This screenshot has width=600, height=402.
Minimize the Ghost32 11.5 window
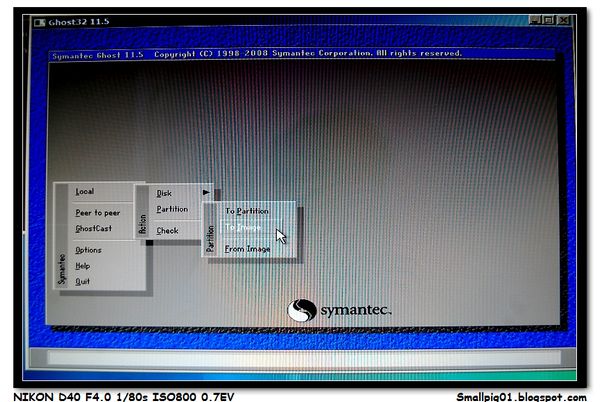pyautogui.click(x=535, y=20)
